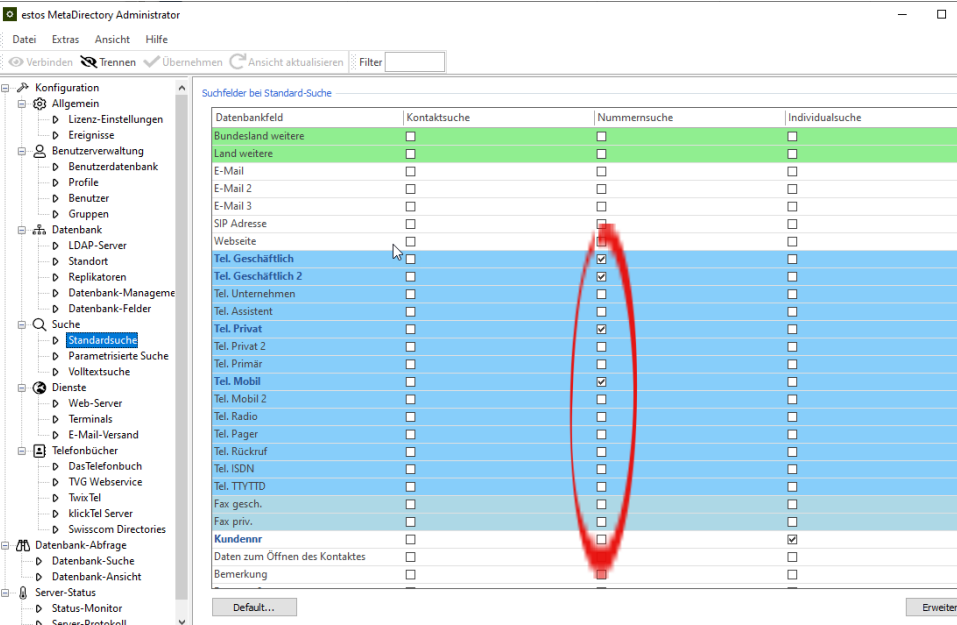The image size is (957, 625).
Task: Enable Kontaktsuche for E-Mail field
Action: (x=410, y=171)
